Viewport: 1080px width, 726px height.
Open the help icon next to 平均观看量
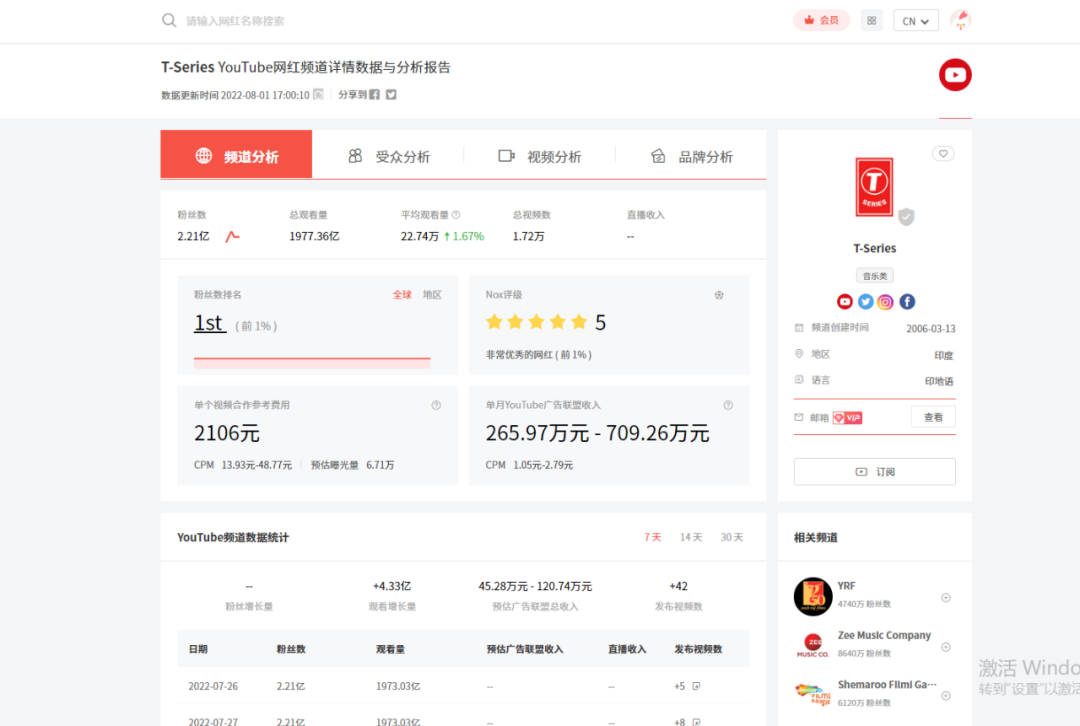pos(456,215)
